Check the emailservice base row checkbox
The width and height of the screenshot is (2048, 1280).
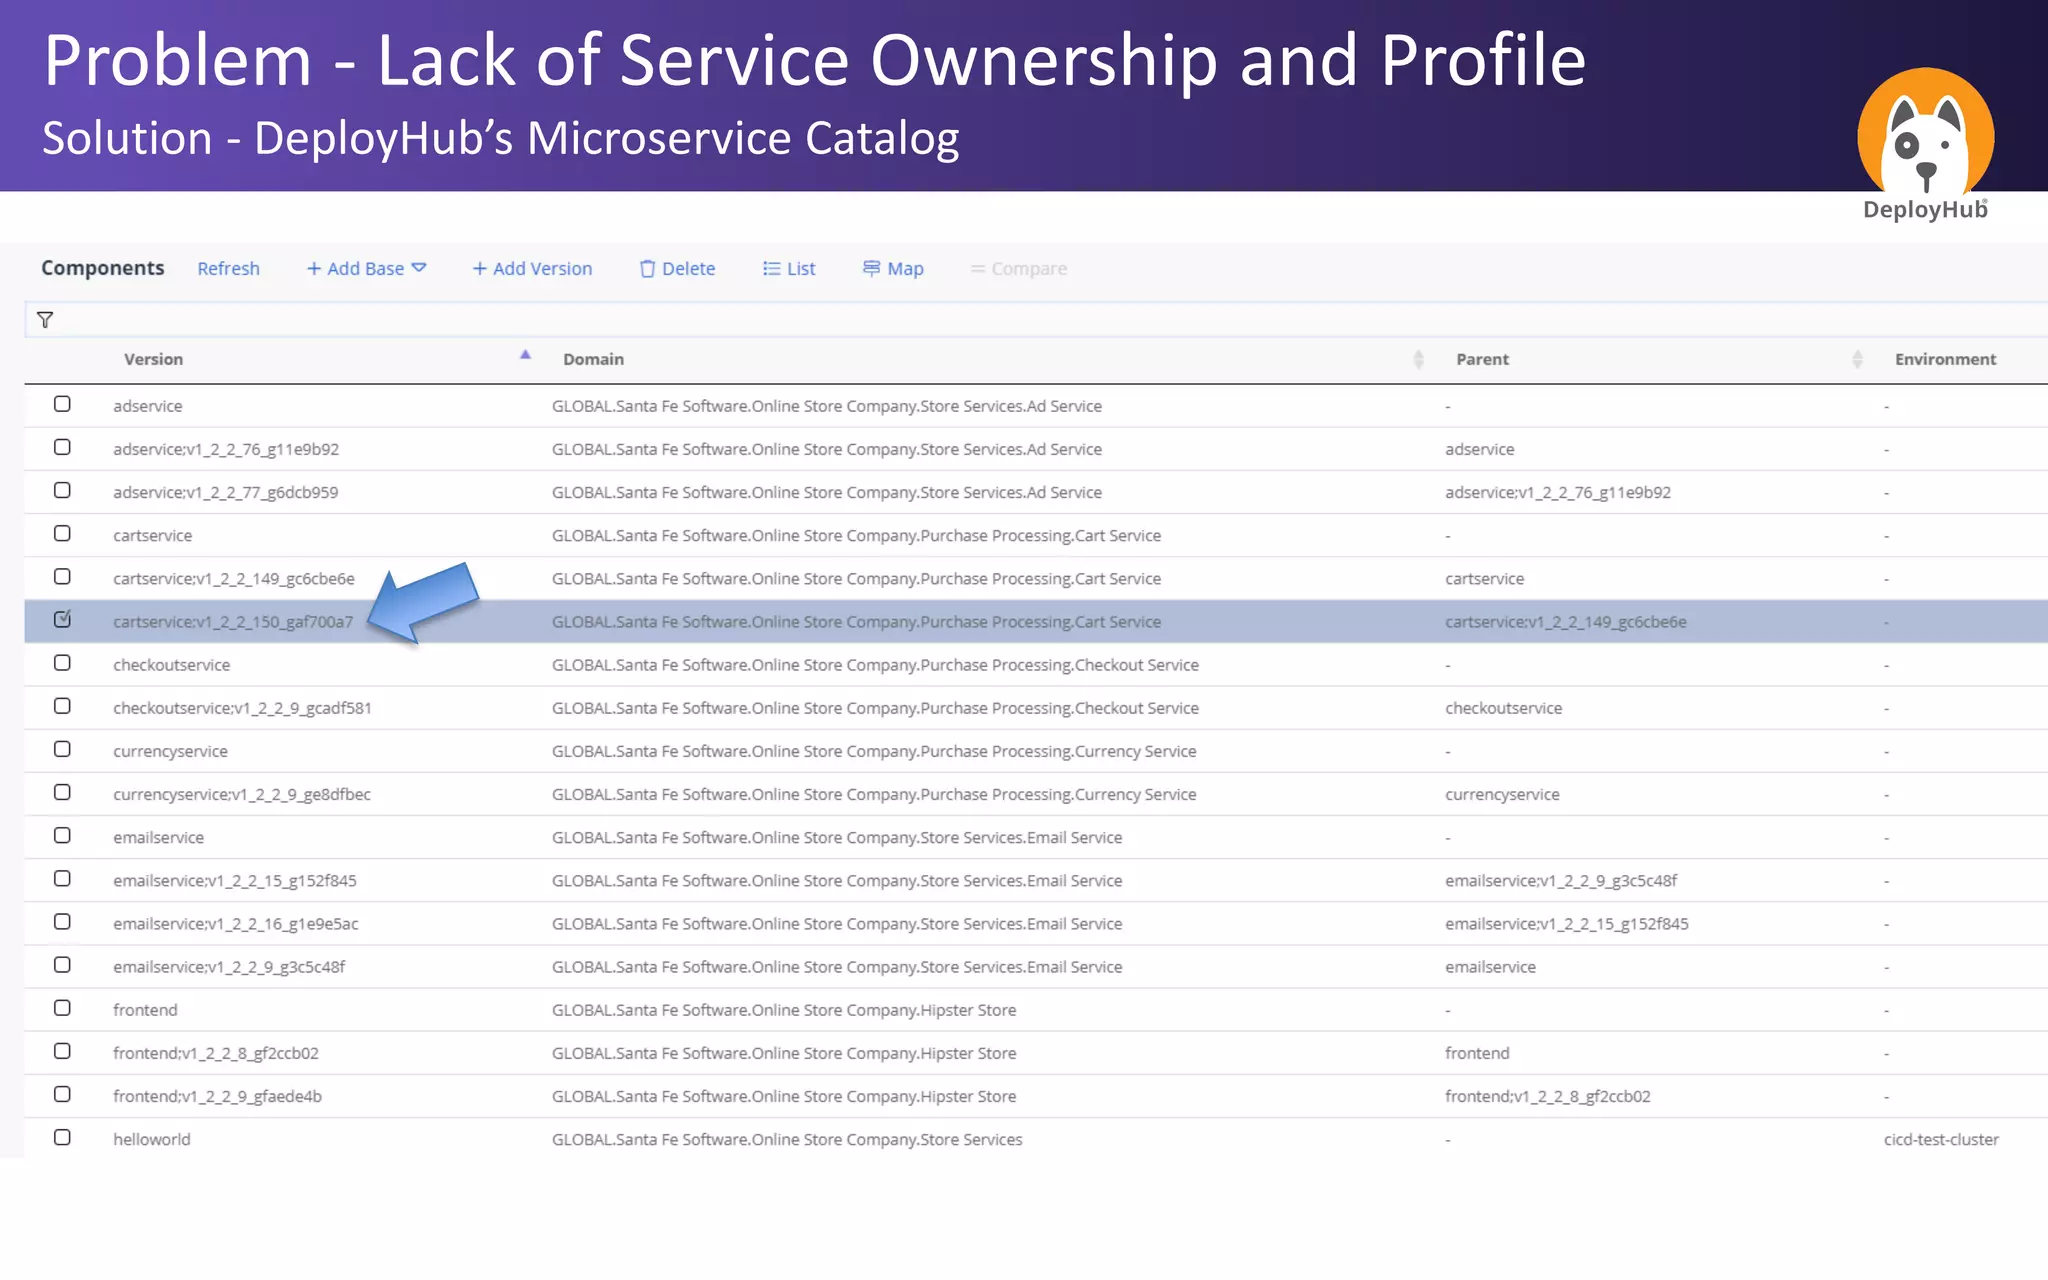(x=62, y=835)
